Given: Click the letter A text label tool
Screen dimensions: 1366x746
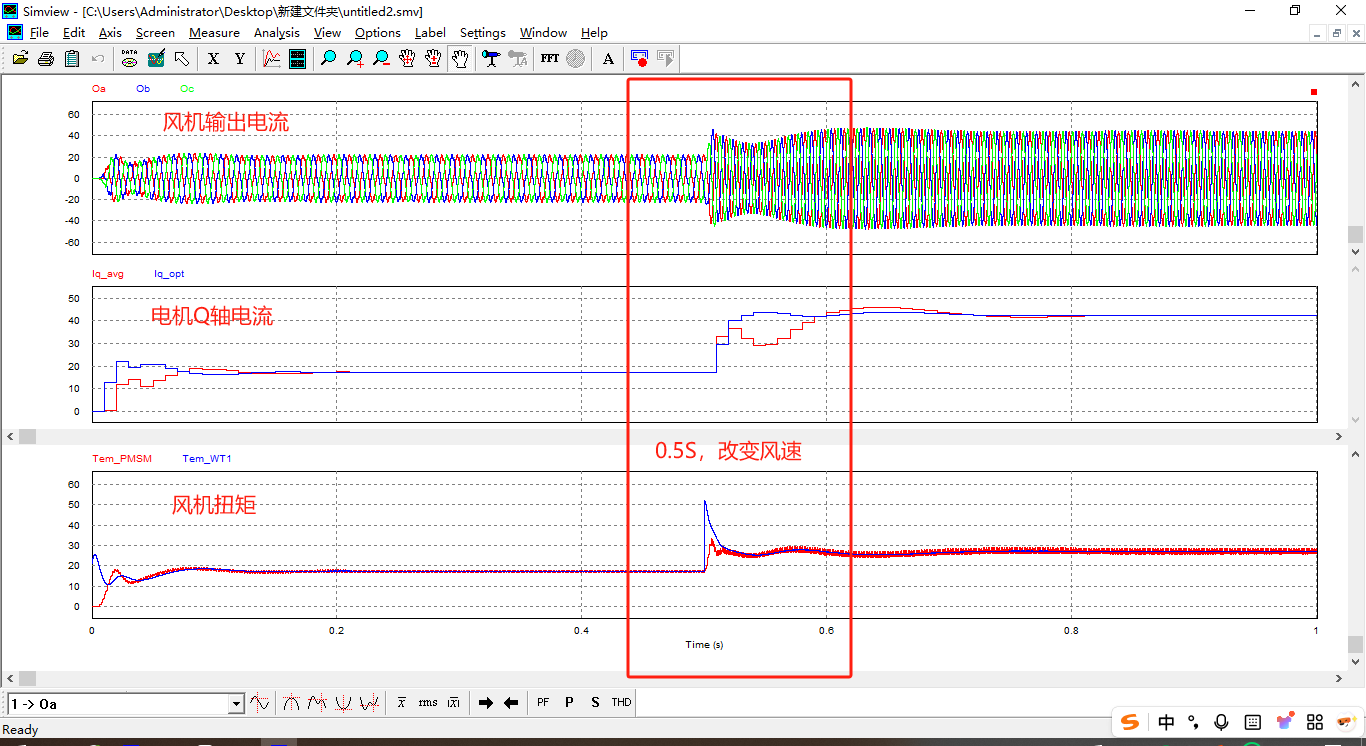Looking at the screenshot, I should [x=608, y=59].
